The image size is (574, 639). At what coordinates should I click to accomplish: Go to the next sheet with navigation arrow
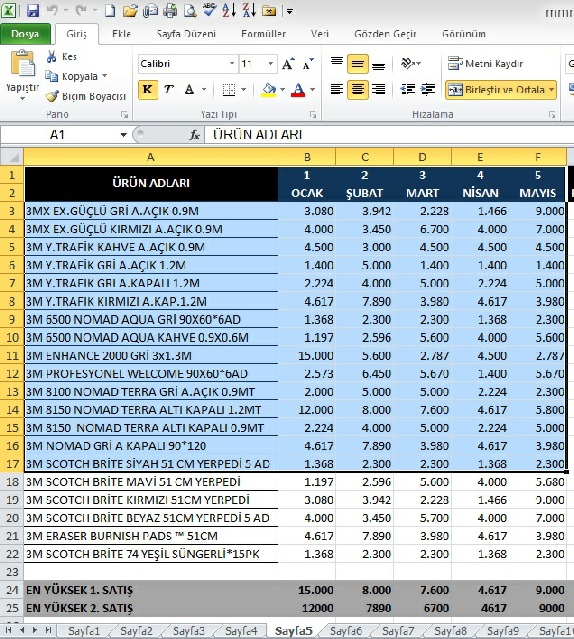[35, 630]
